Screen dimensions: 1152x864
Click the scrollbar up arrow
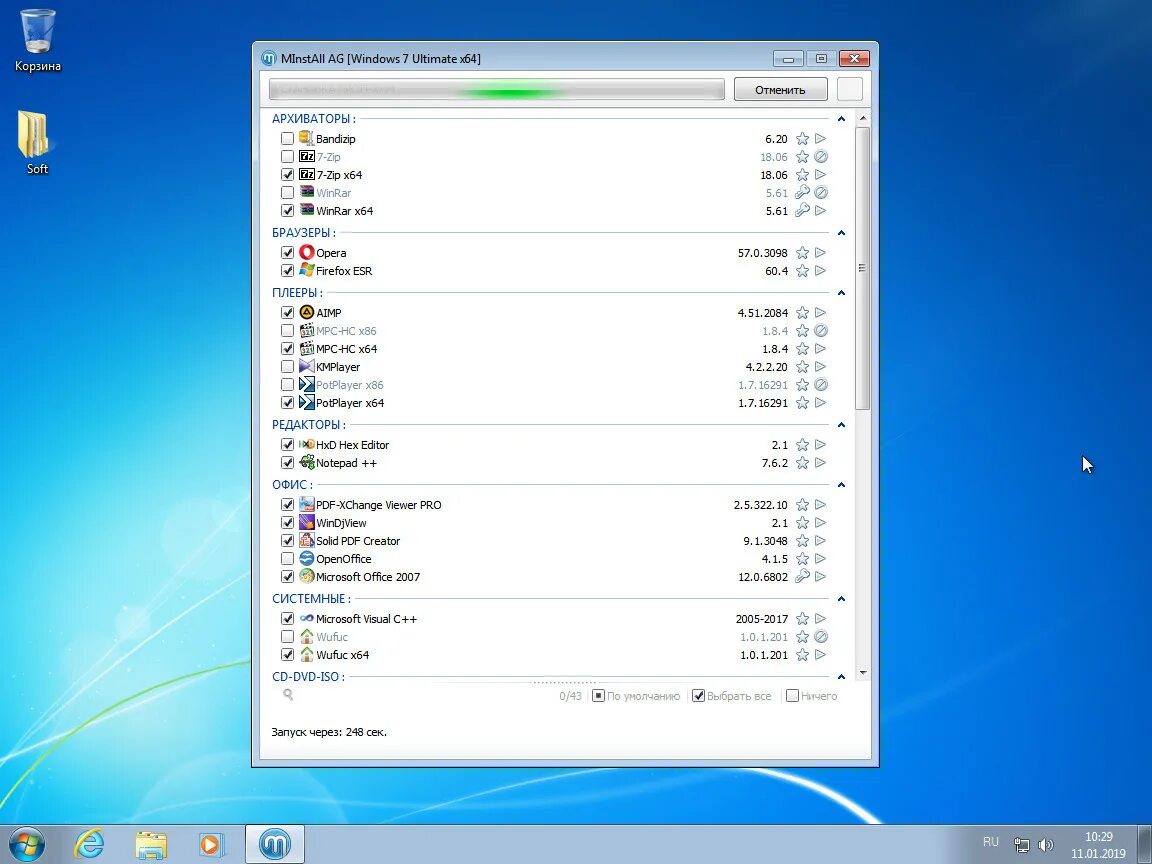(863, 118)
